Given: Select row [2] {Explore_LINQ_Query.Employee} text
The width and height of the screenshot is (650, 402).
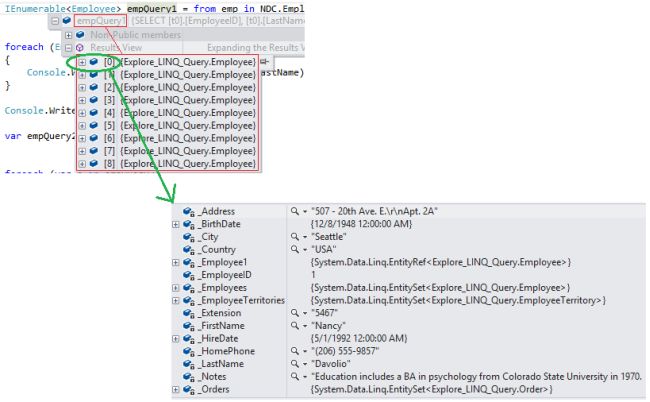Looking at the screenshot, I should click(x=180, y=87).
